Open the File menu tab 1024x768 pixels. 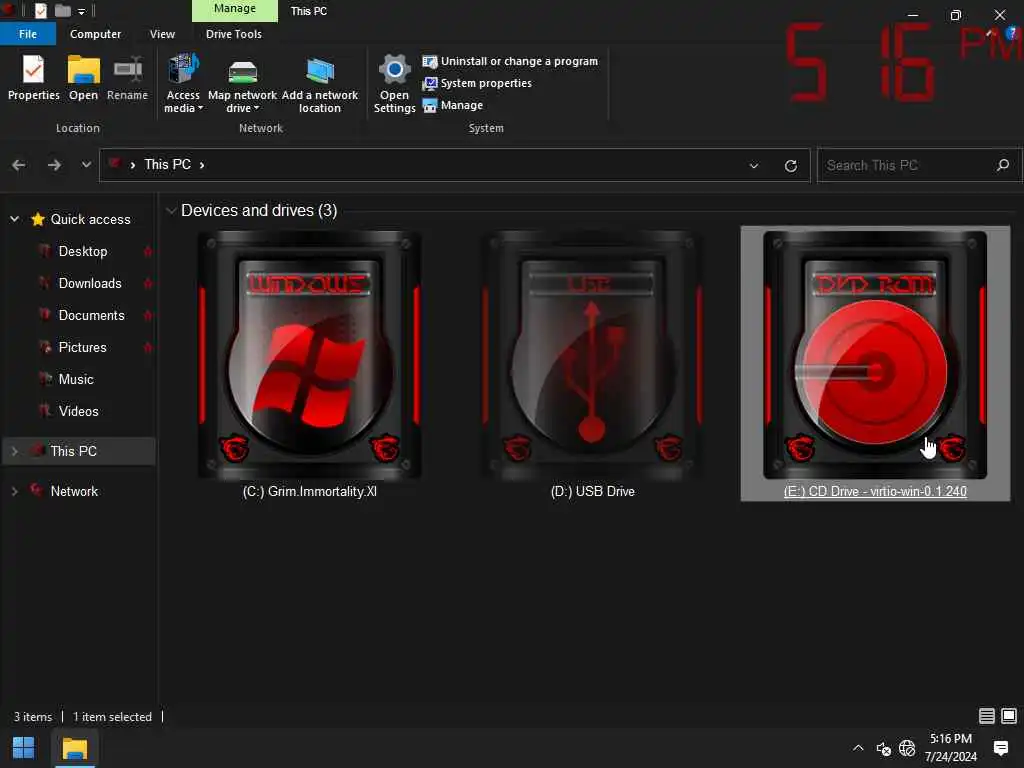tap(28, 34)
